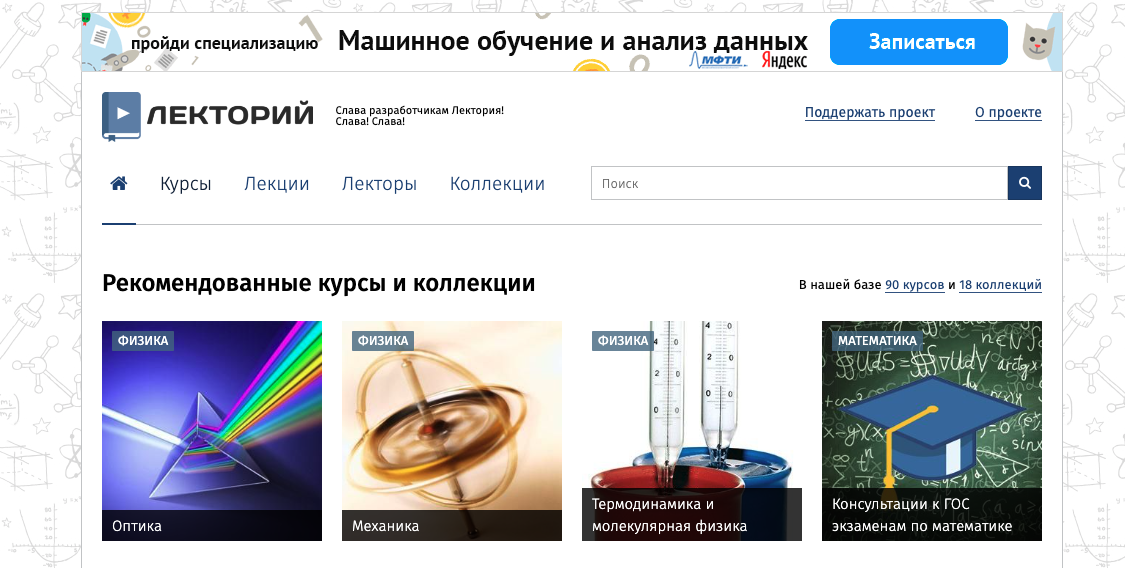Open the Курсы menu item
The width and height of the screenshot is (1125, 568).
[x=186, y=184]
